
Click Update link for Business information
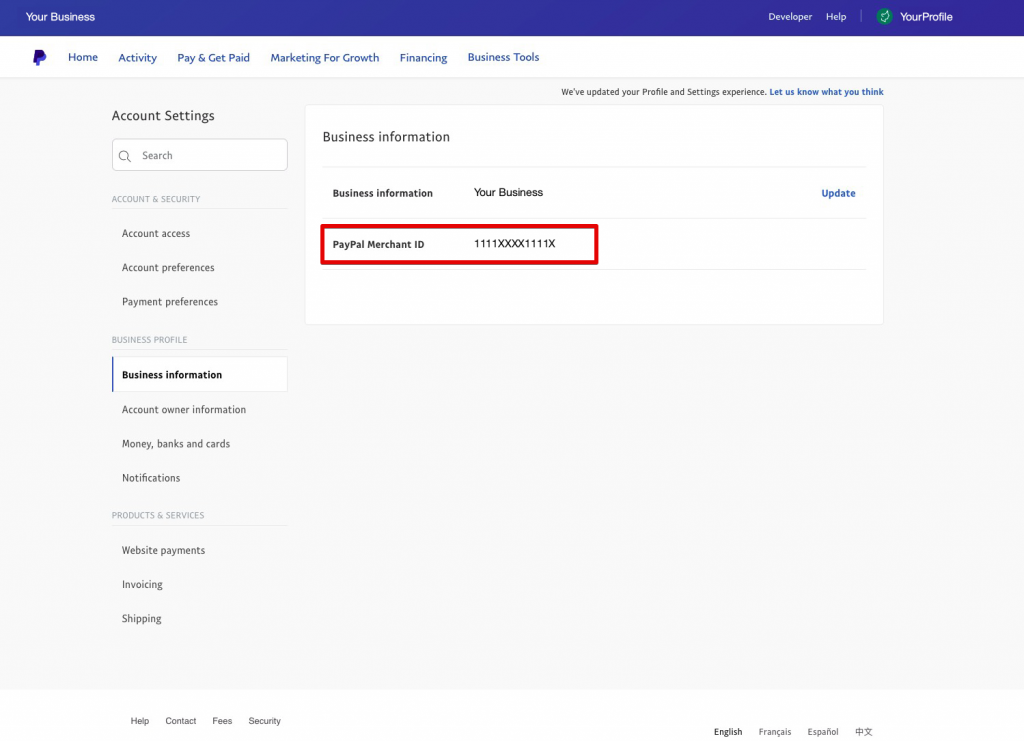tap(838, 194)
